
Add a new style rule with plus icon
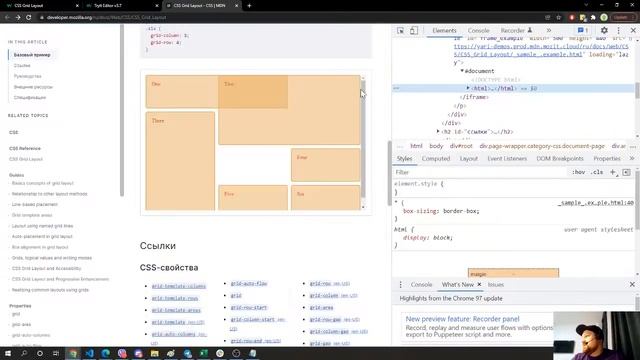(613, 173)
